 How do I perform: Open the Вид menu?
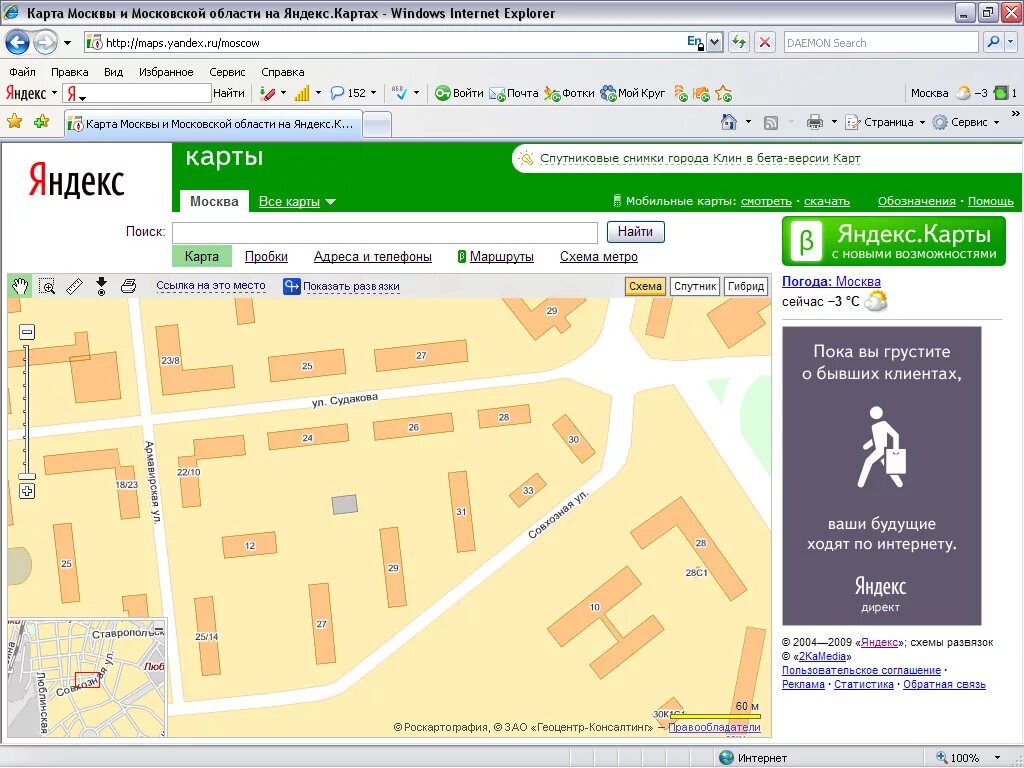[114, 72]
